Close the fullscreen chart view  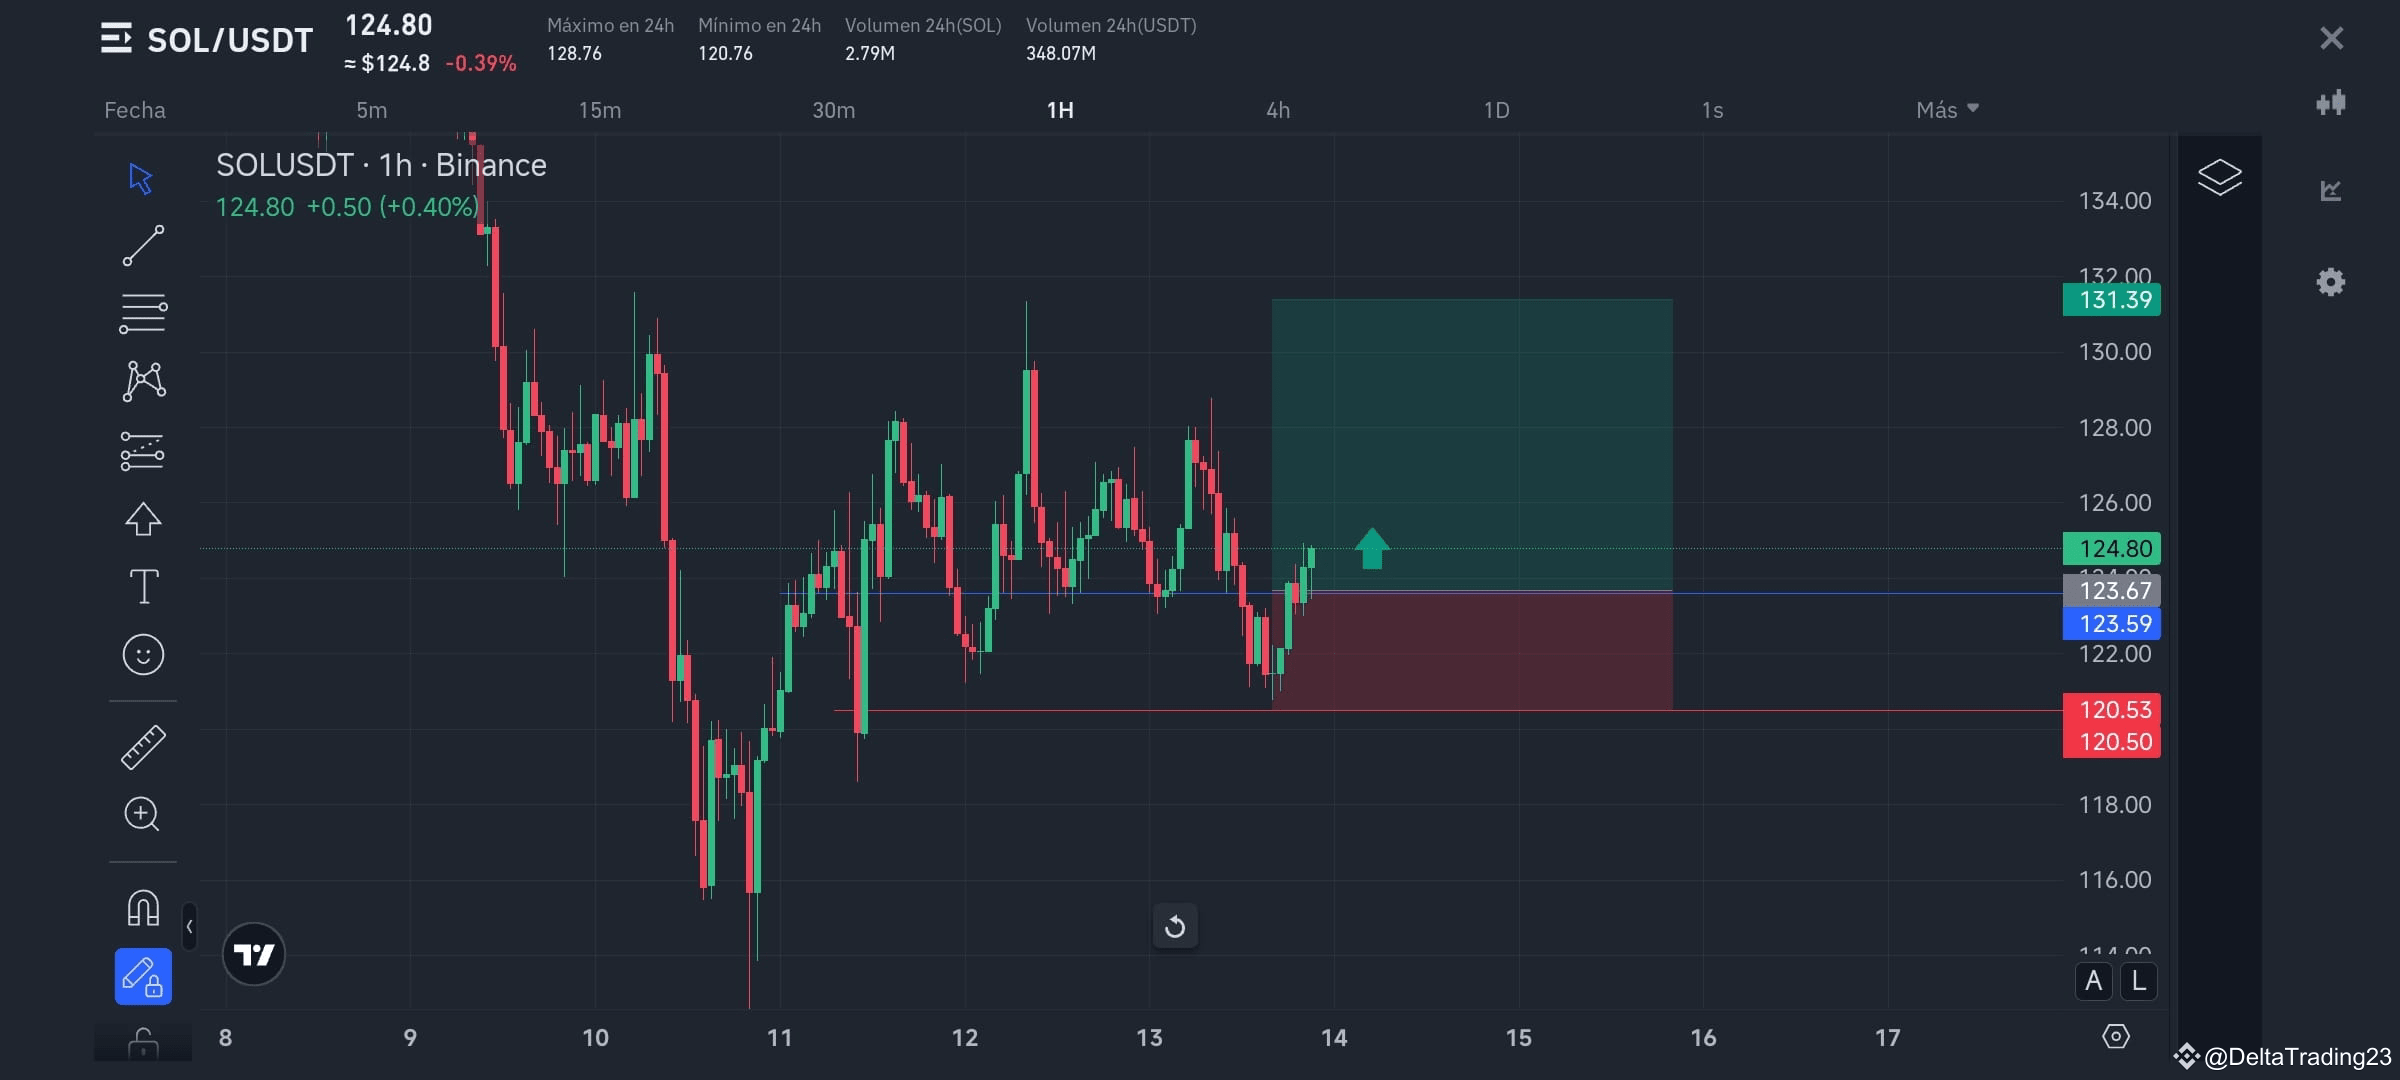pos(2331,38)
